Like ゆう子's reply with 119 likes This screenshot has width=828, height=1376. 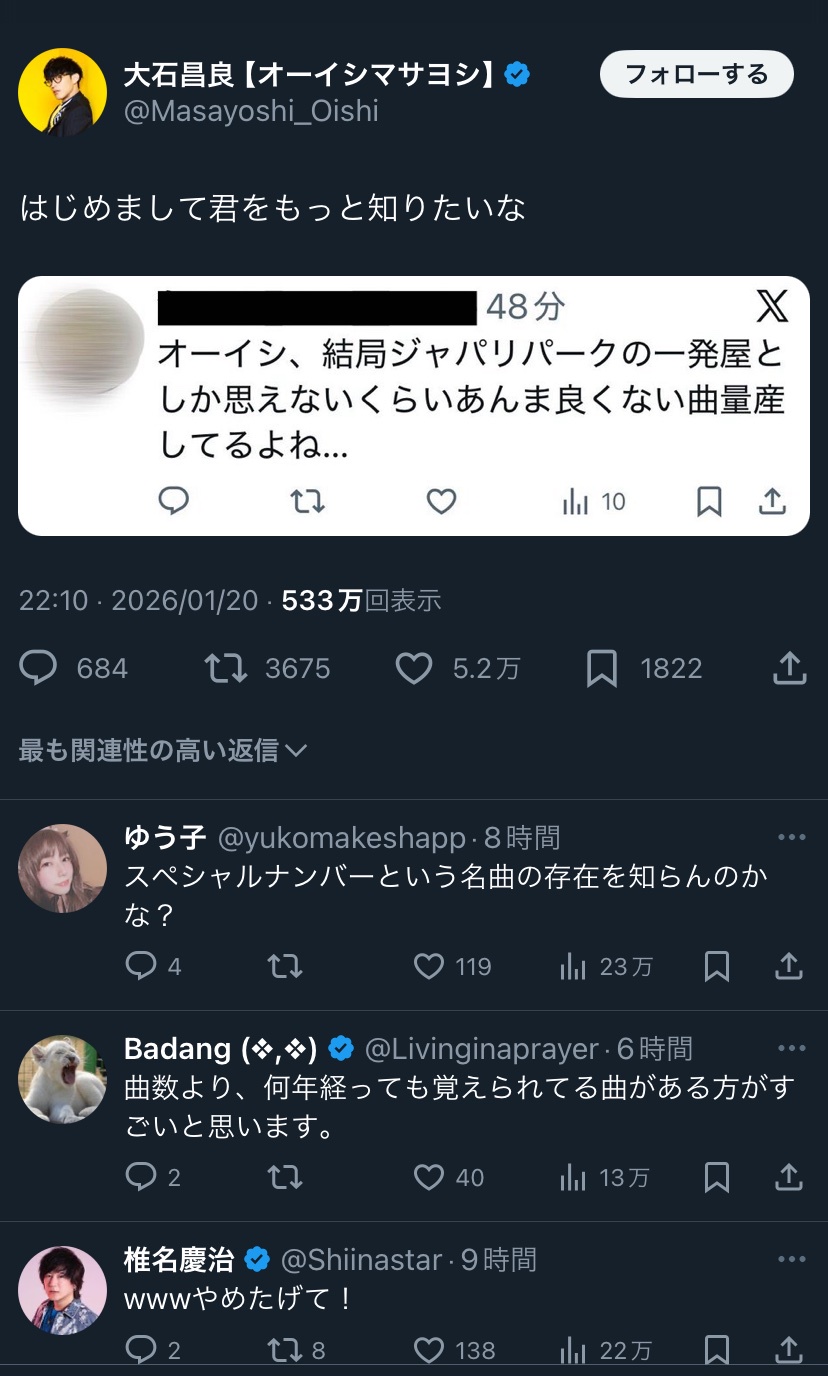(x=429, y=966)
